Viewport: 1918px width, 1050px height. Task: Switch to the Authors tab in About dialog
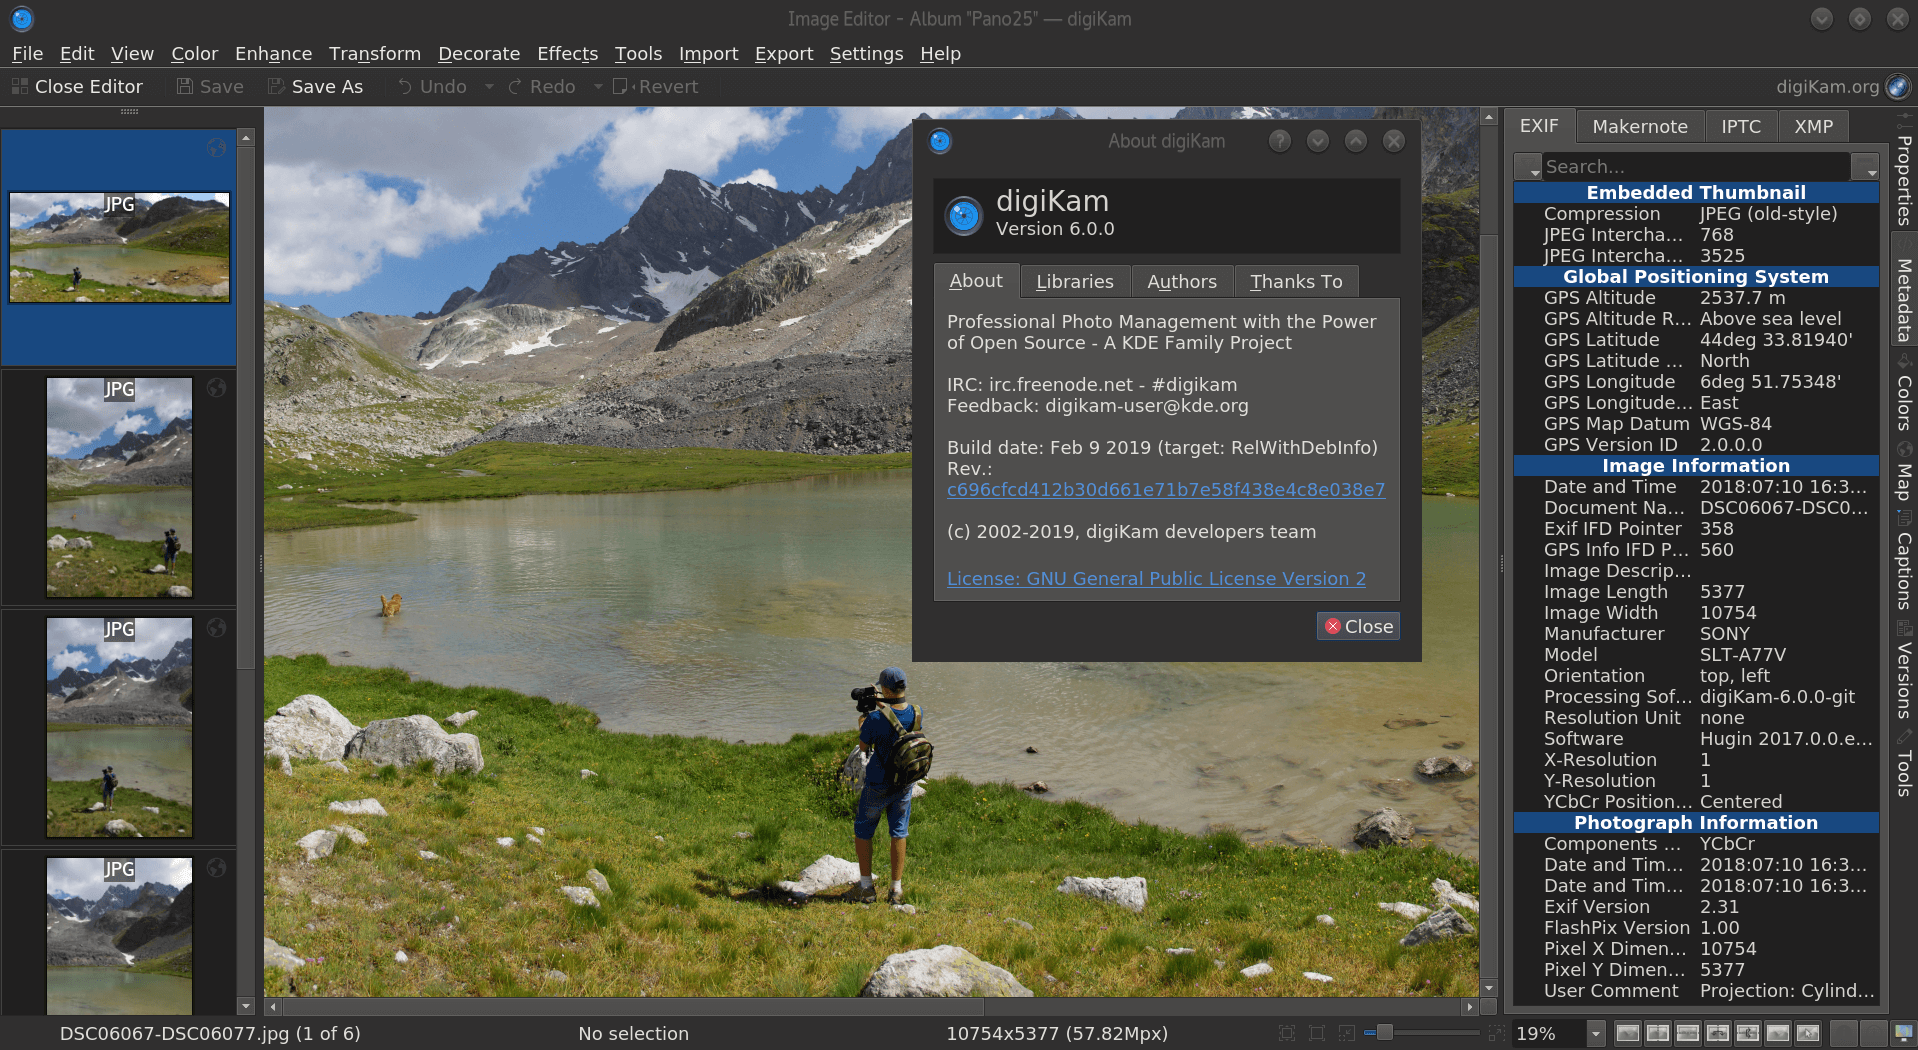coord(1182,282)
